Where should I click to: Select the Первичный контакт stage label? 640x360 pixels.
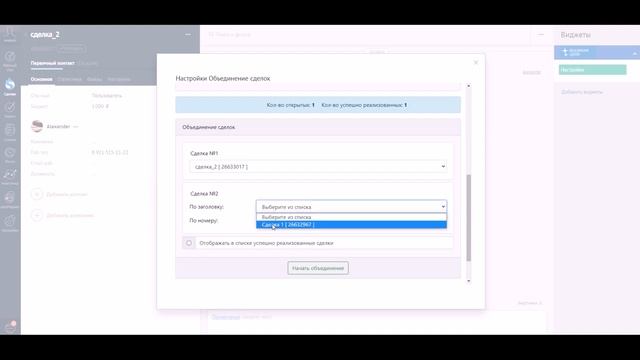(53, 63)
